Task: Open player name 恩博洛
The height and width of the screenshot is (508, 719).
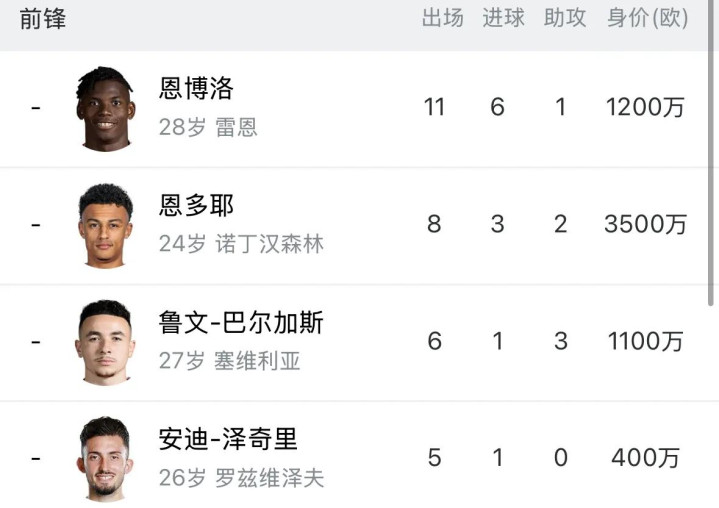Action: pyautogui.click(x=196, y=89)
